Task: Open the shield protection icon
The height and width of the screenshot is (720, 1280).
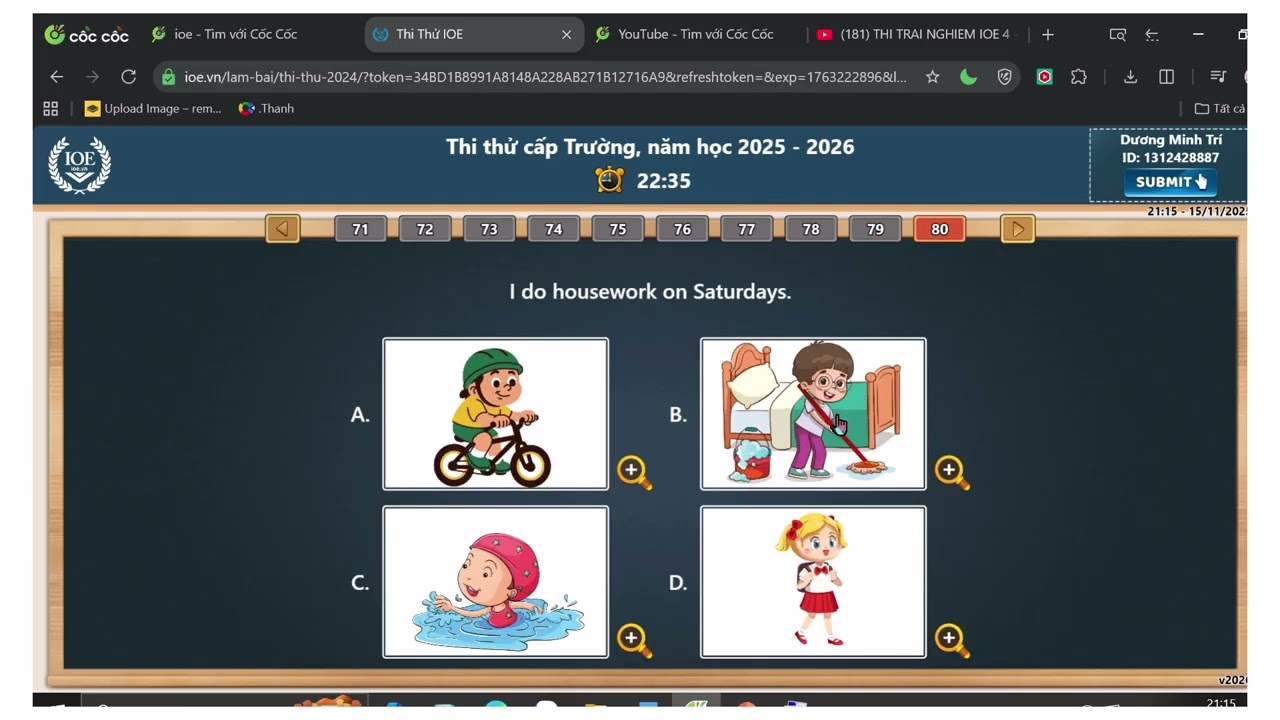Action: coord(1005,77)
